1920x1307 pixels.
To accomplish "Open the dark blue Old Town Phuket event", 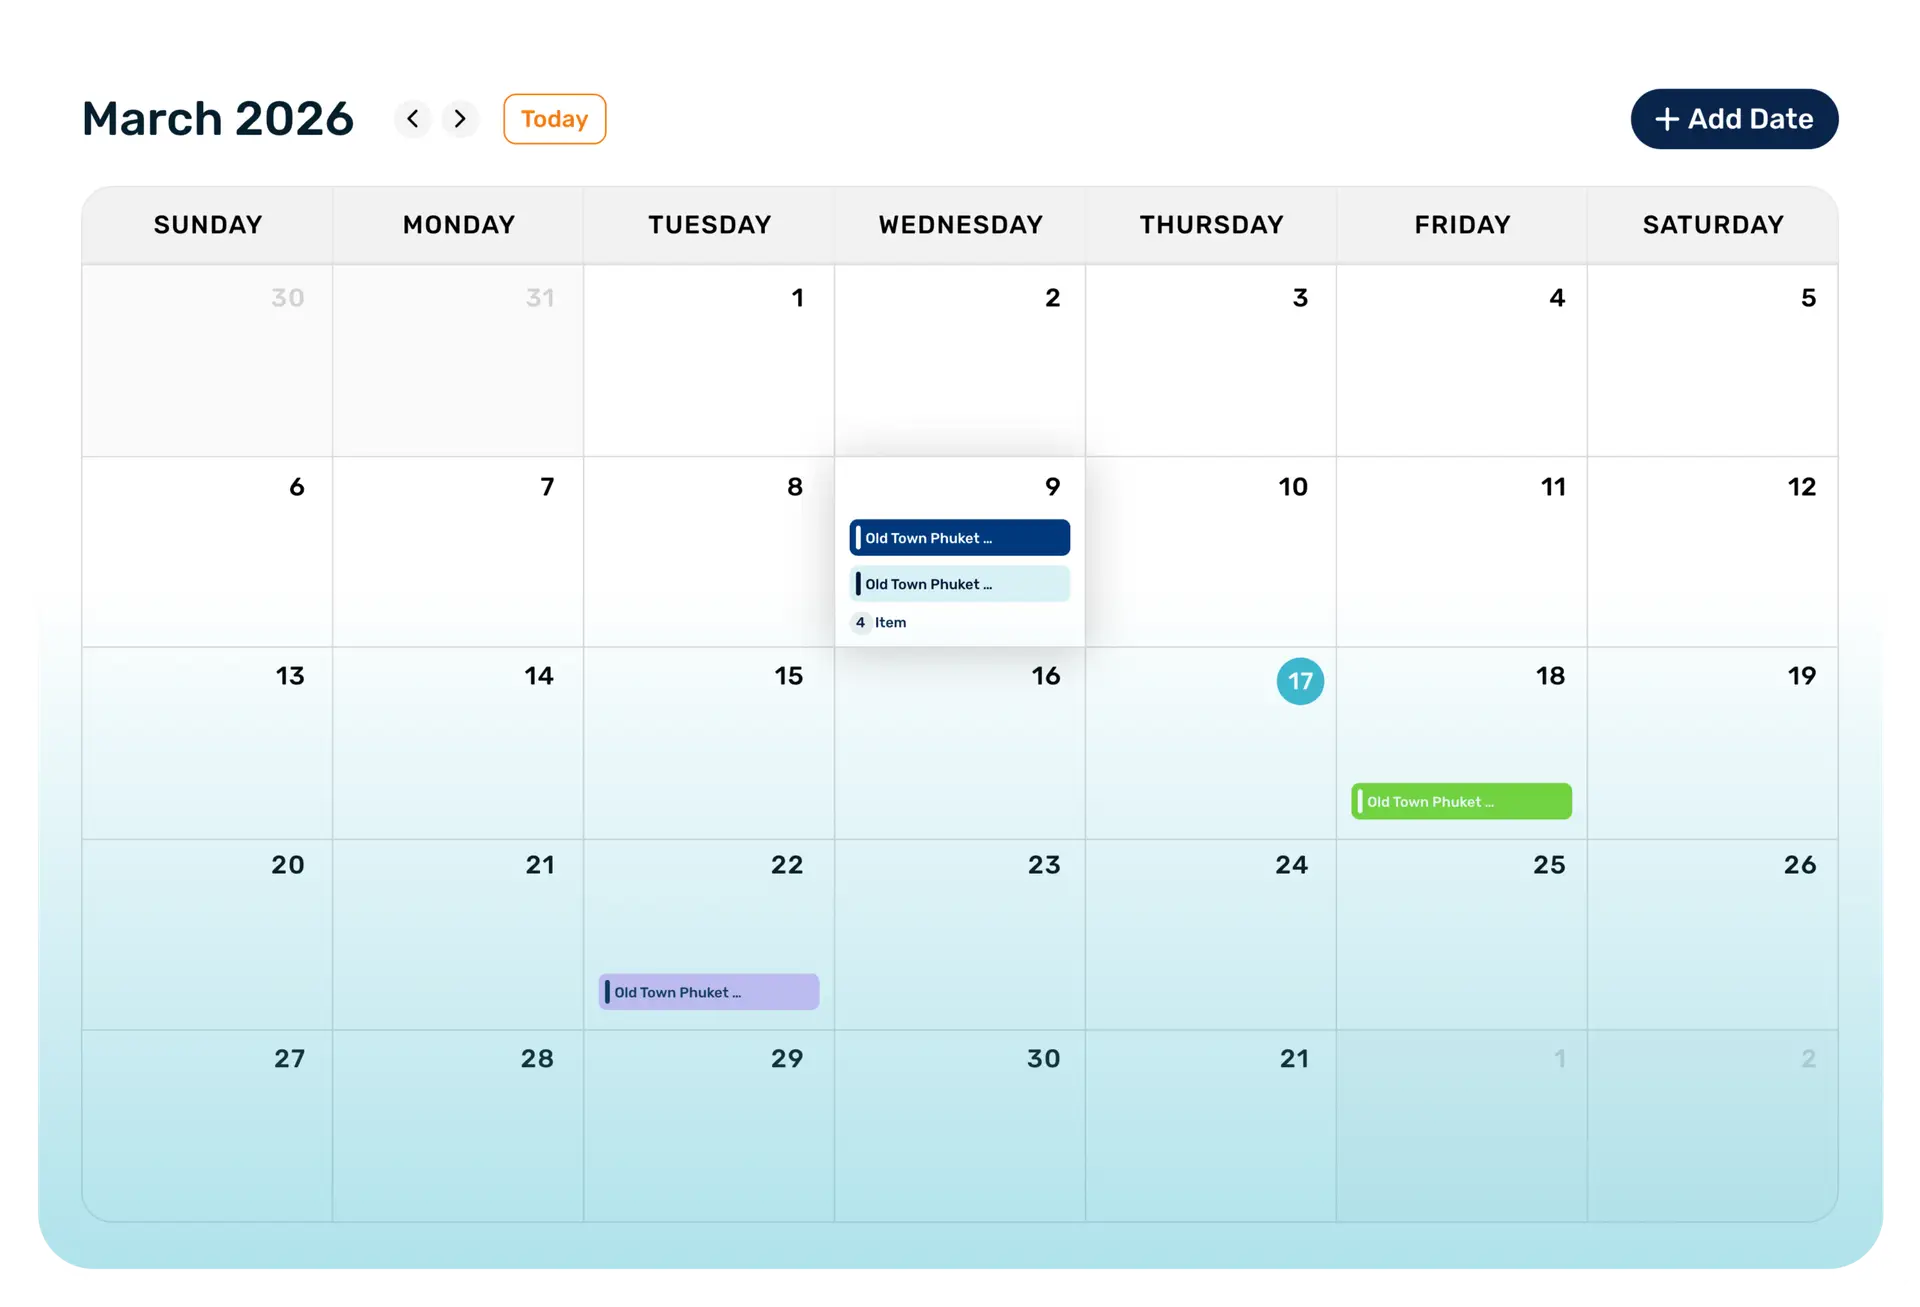I will pos(959,538).
